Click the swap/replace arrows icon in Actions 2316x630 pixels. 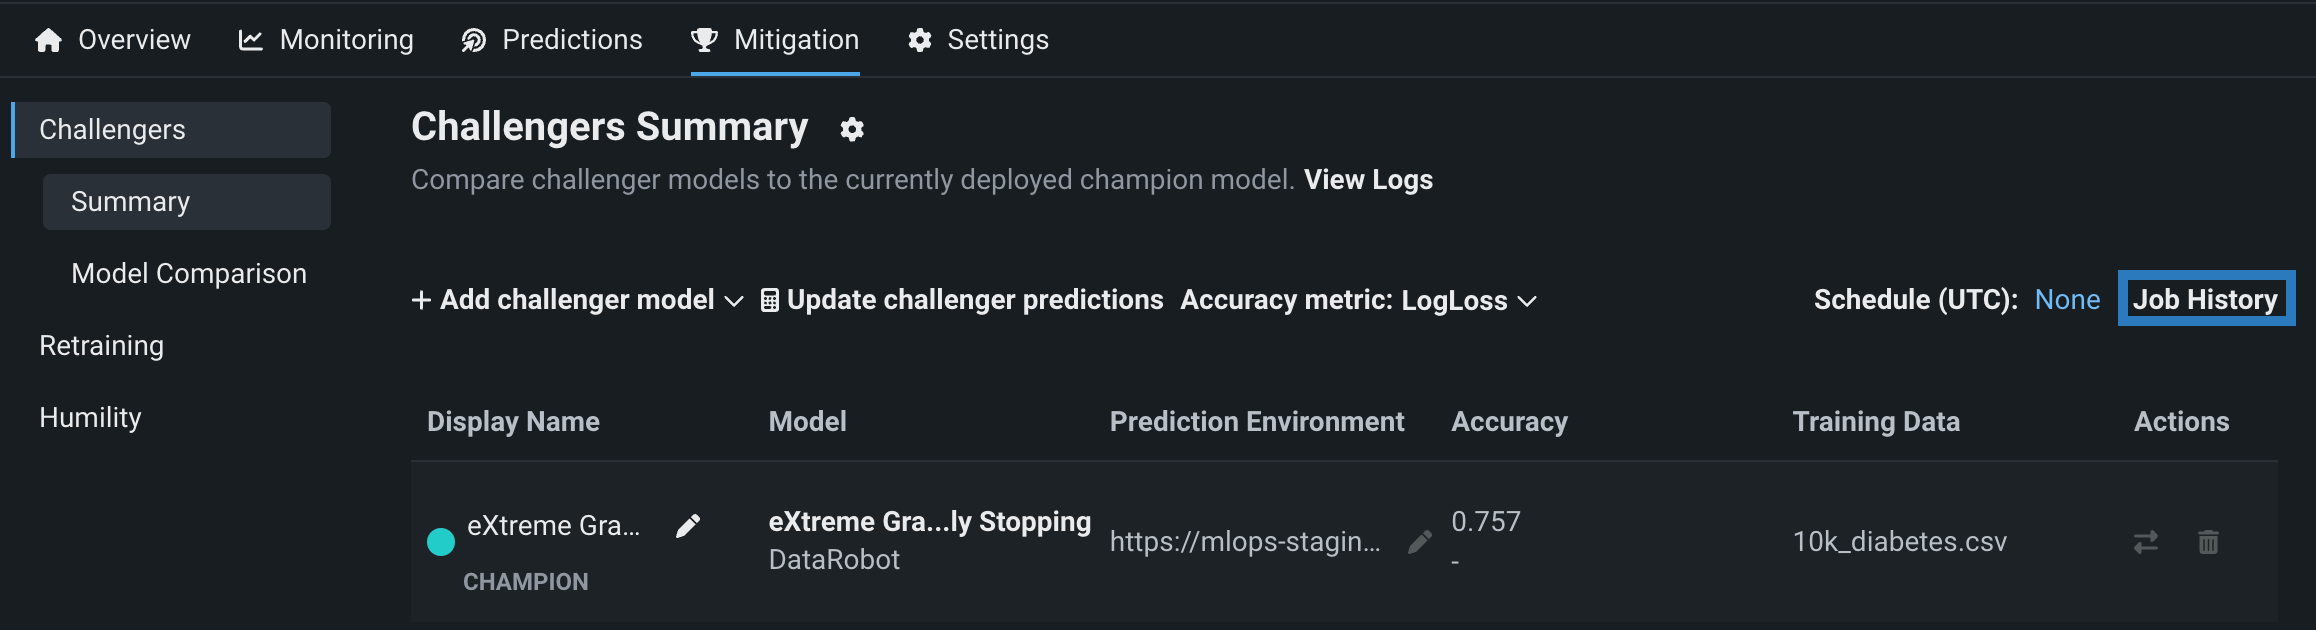(x=2145, y=542)
